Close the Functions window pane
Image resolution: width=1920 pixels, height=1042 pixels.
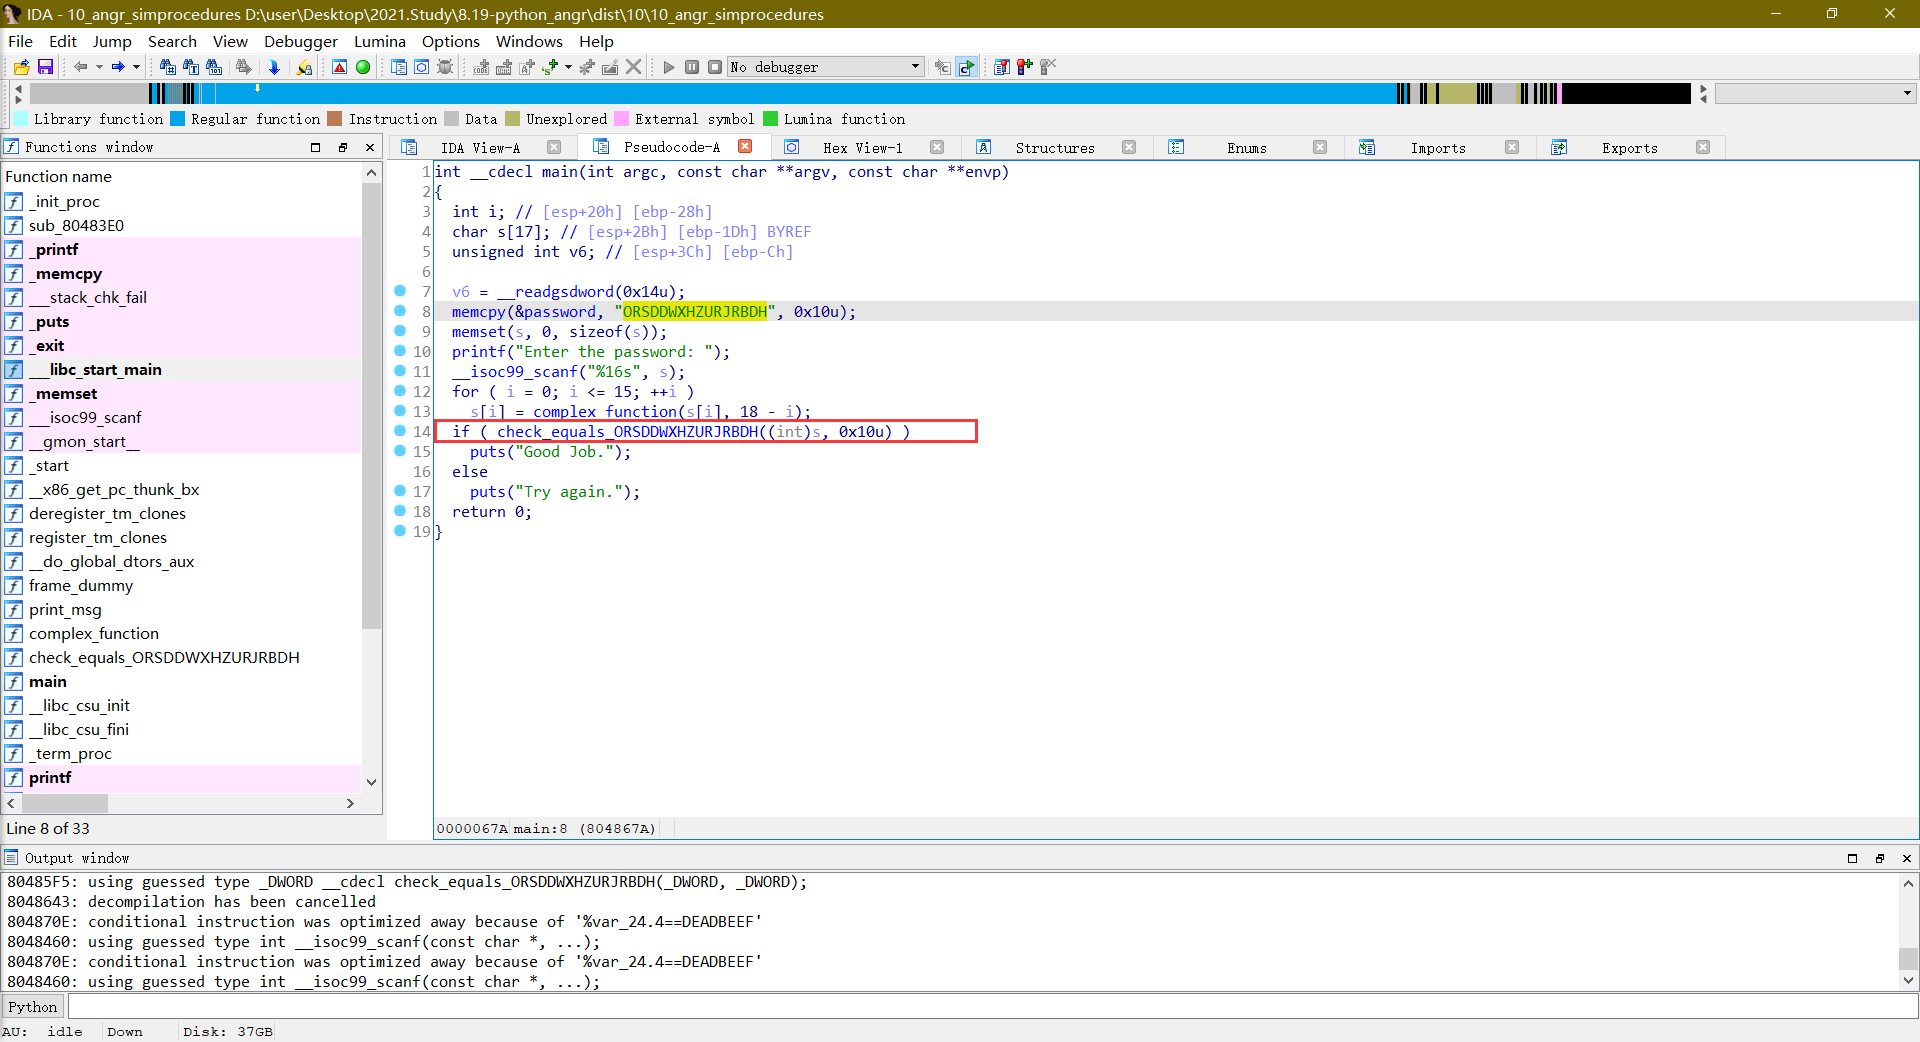370,147
